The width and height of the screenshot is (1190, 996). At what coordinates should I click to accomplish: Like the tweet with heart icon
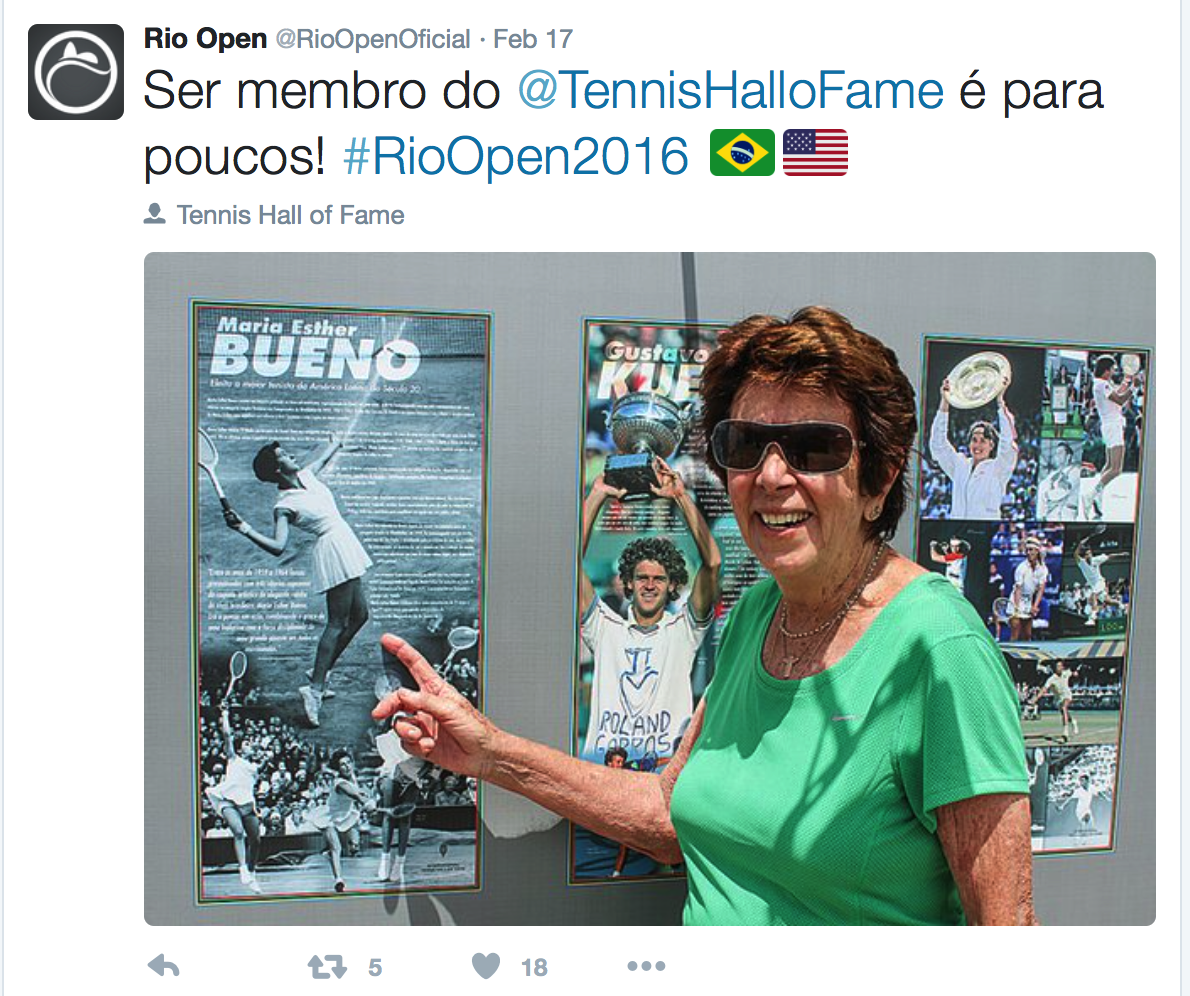point(486,966)
